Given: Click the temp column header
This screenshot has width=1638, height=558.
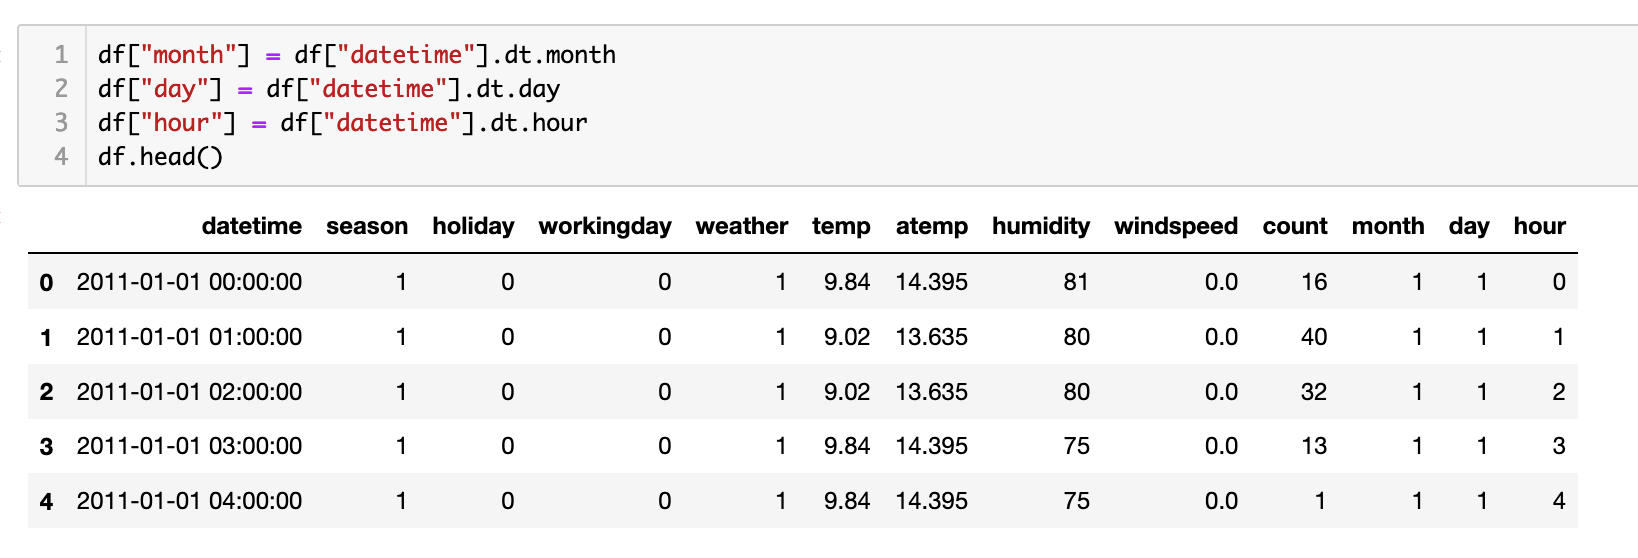Looking at the screenshot, I should [840, 226].
